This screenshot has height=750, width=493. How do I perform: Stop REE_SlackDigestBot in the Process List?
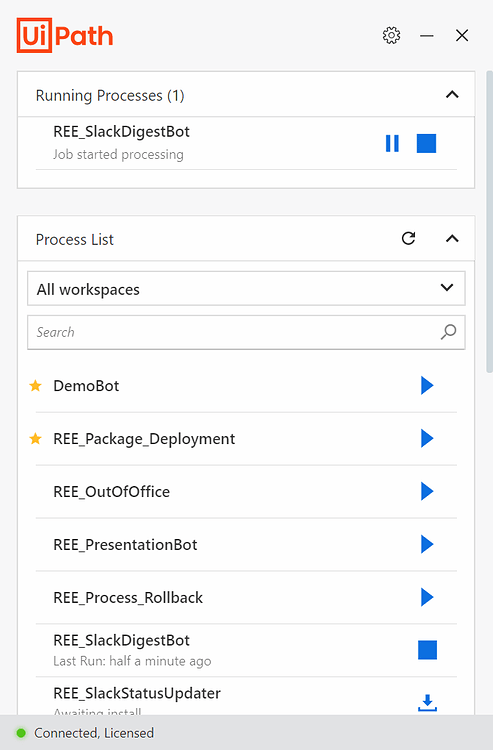[x=427, y=650]
